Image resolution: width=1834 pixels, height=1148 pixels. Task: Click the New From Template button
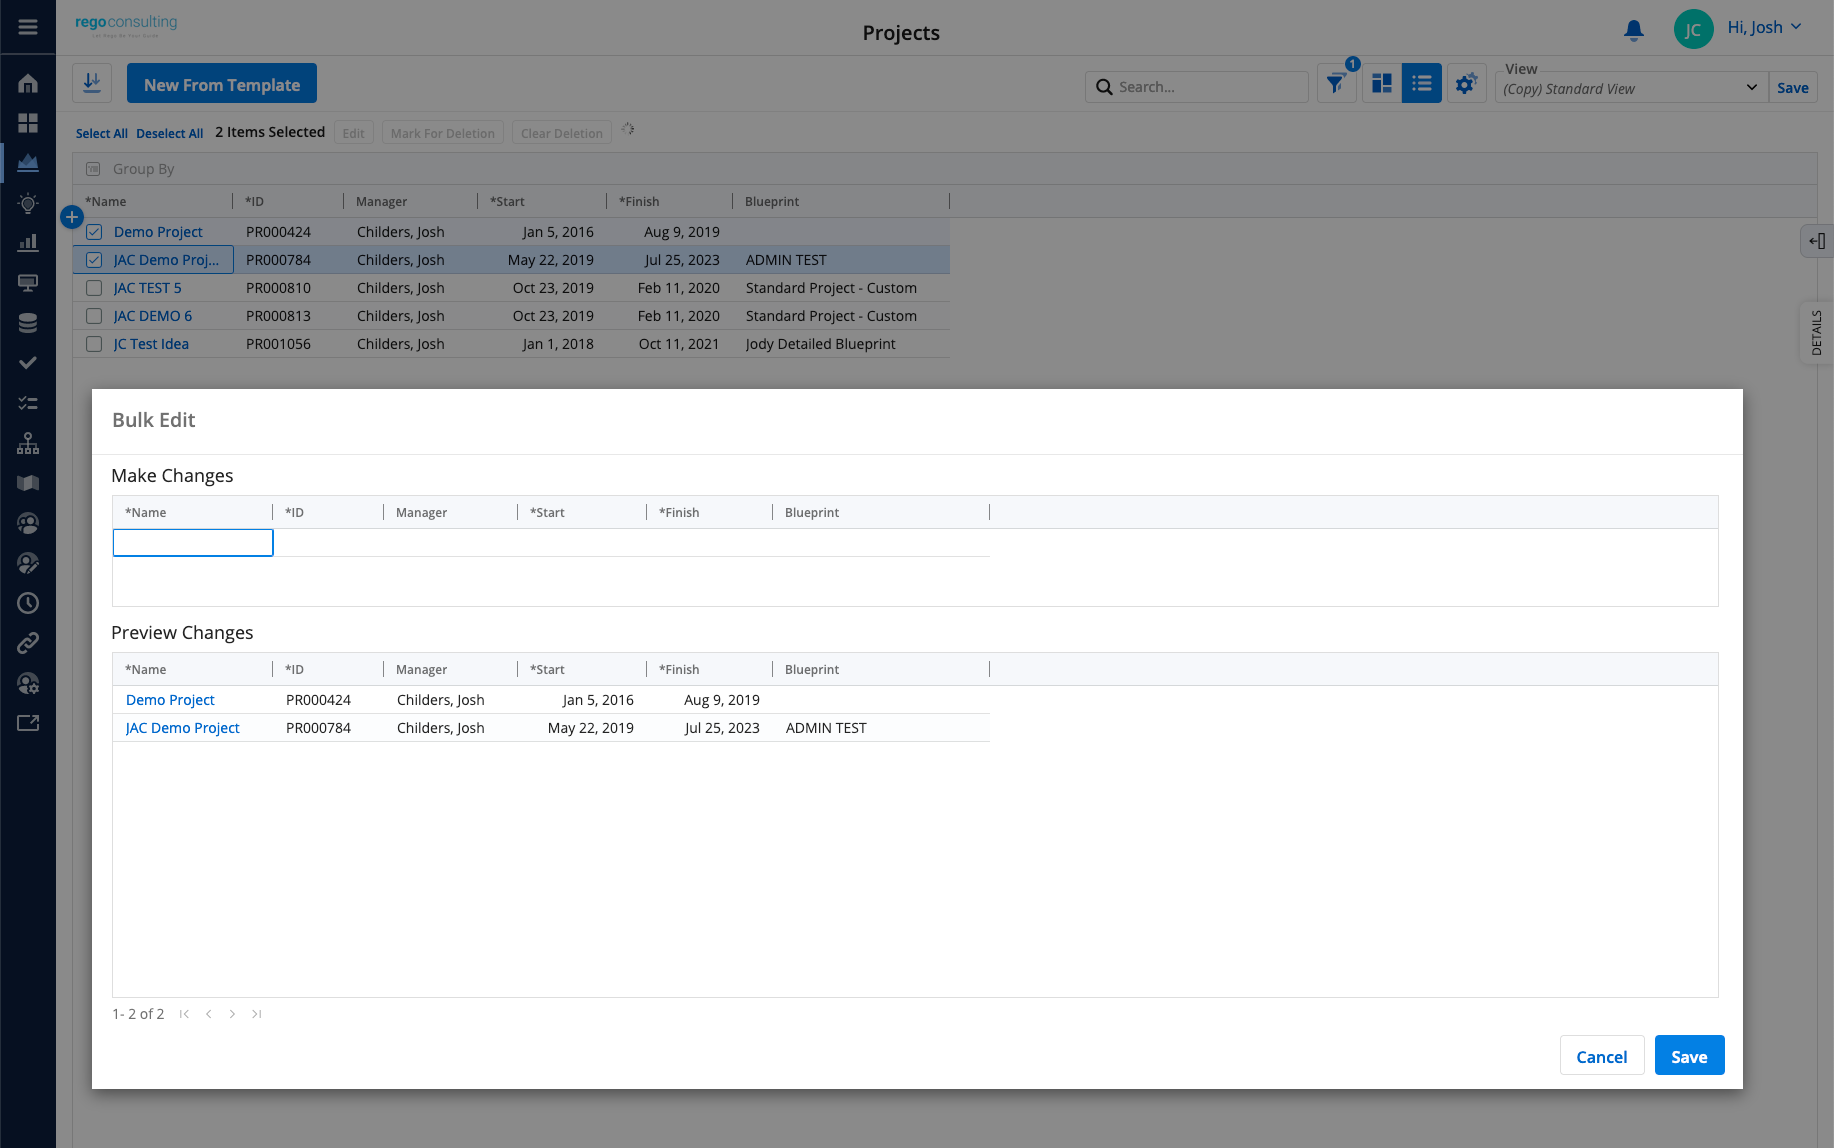pos(222,84)
